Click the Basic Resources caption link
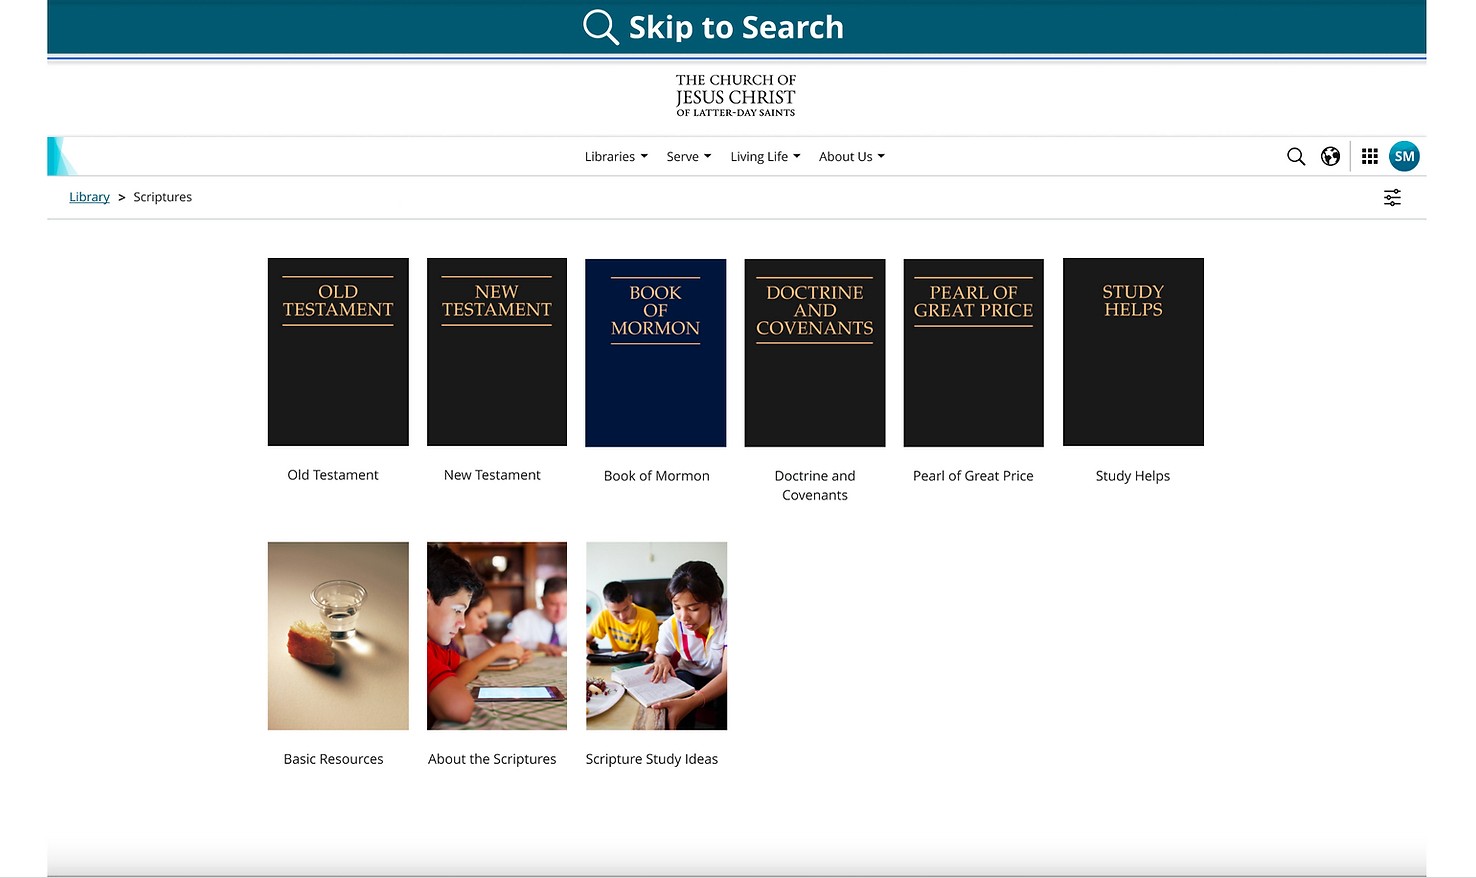This screenshot has width=1476, height=878. [x=333, y=759]
